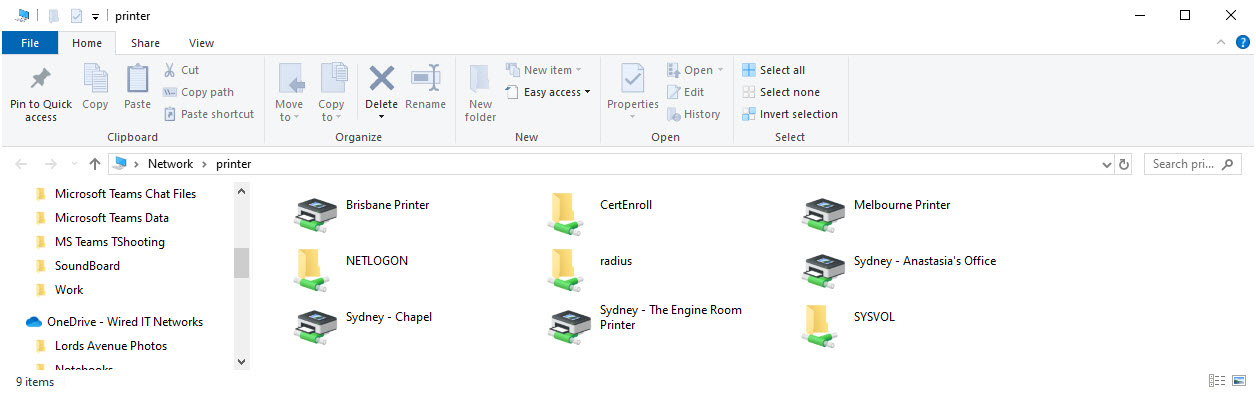
Task: Click the Properties checkmark icon
Action: pyautogui.click(x=633, y=78)
